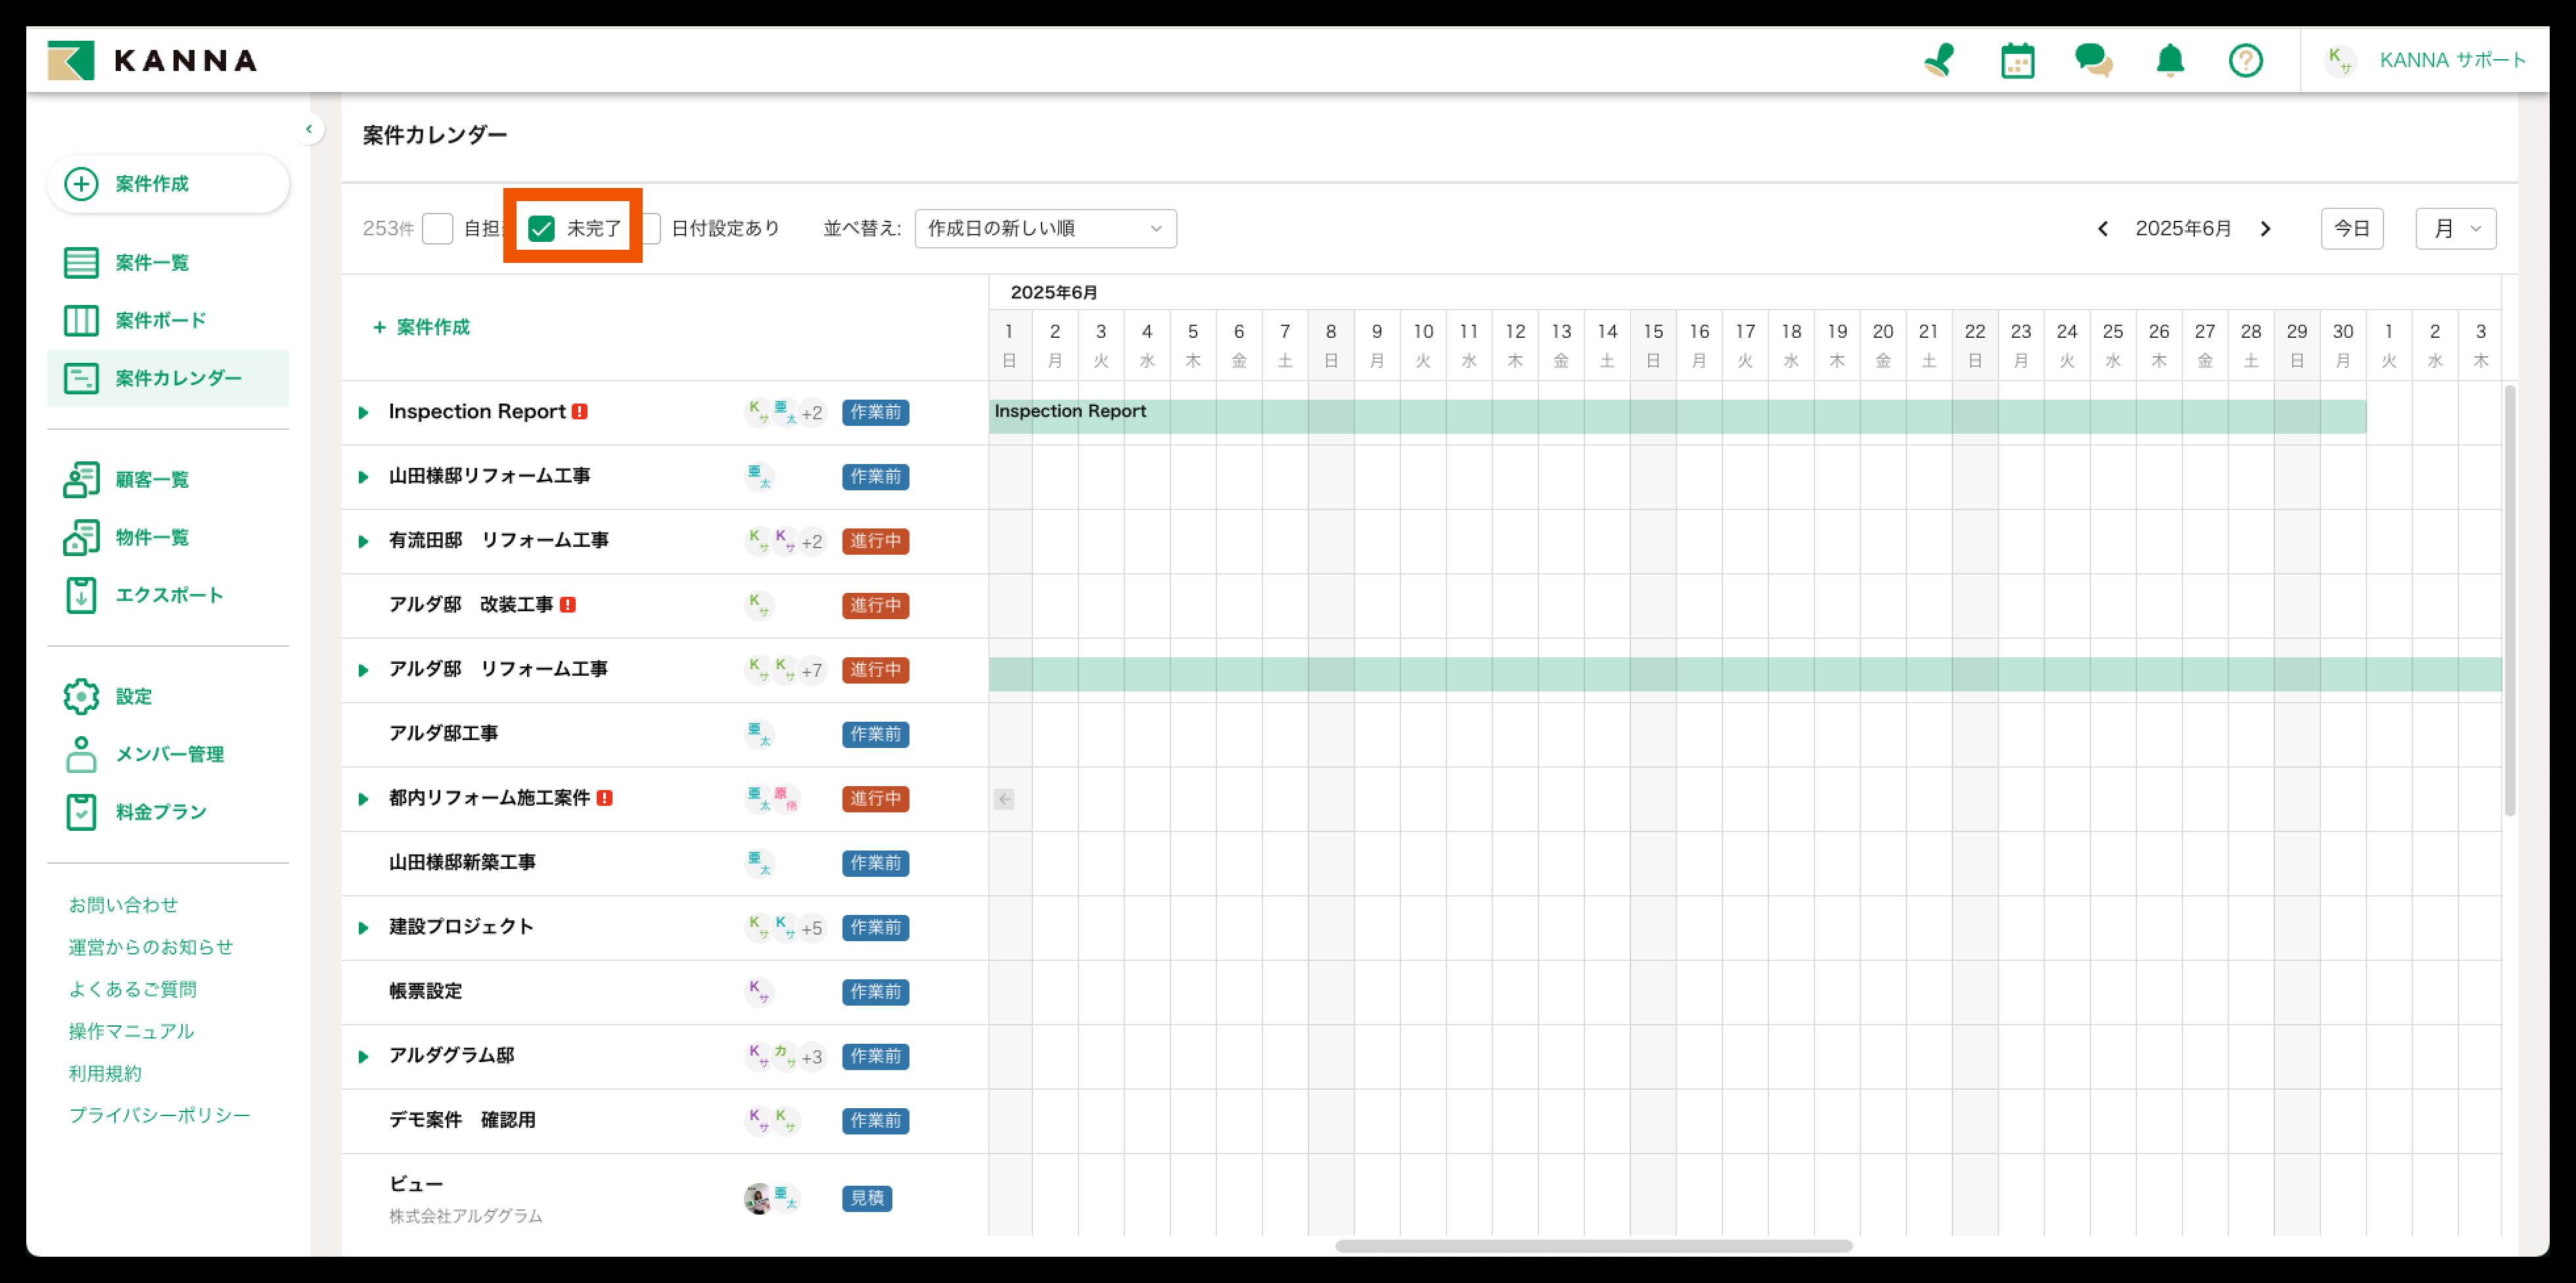Click the left arrow in the 都内リフォーム施工案件 row

coord(1004,799)
